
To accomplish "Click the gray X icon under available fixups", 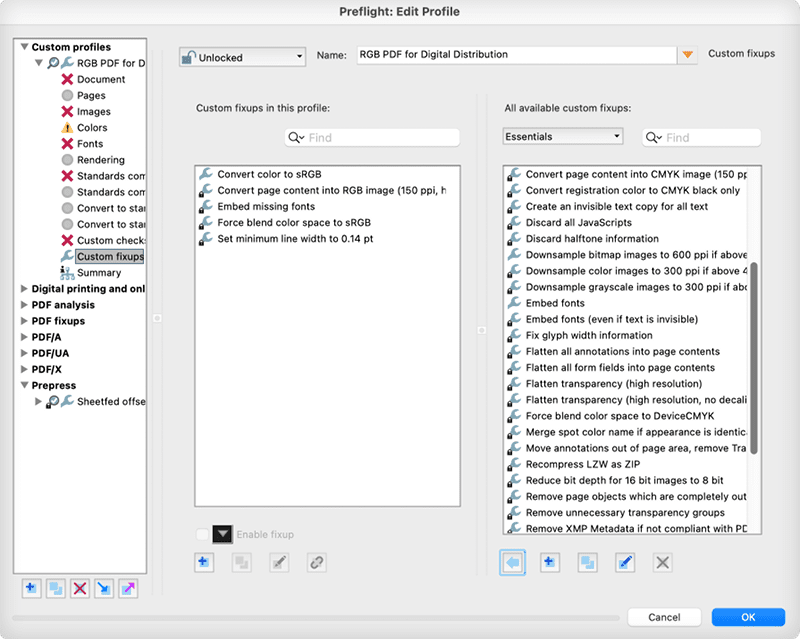I will [662, 563].
